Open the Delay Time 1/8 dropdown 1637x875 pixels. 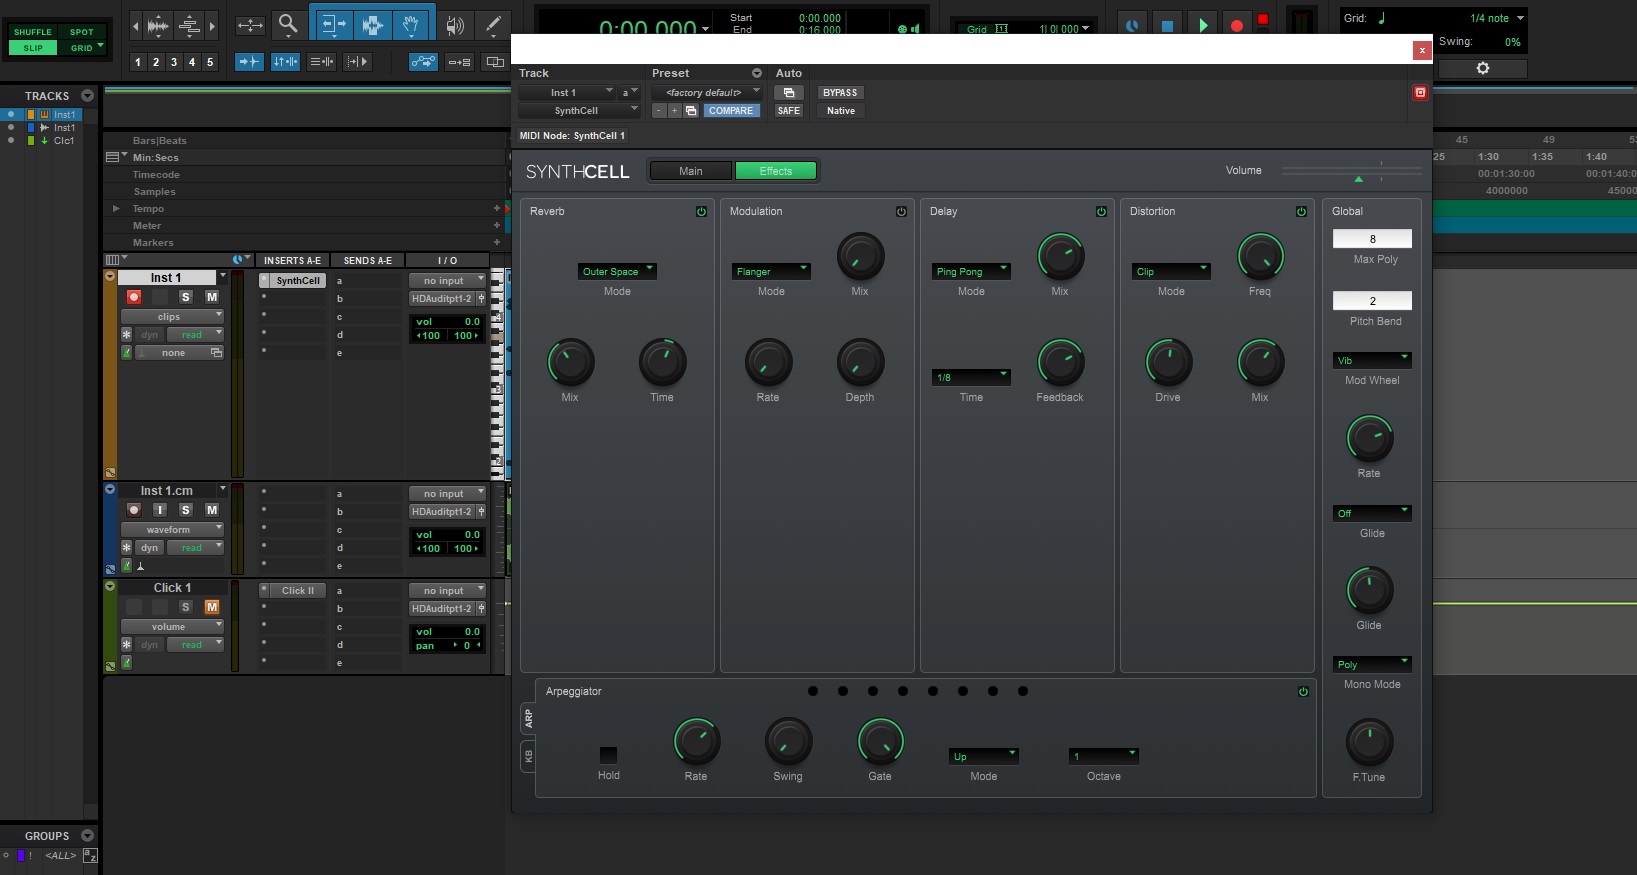(971, 377)
